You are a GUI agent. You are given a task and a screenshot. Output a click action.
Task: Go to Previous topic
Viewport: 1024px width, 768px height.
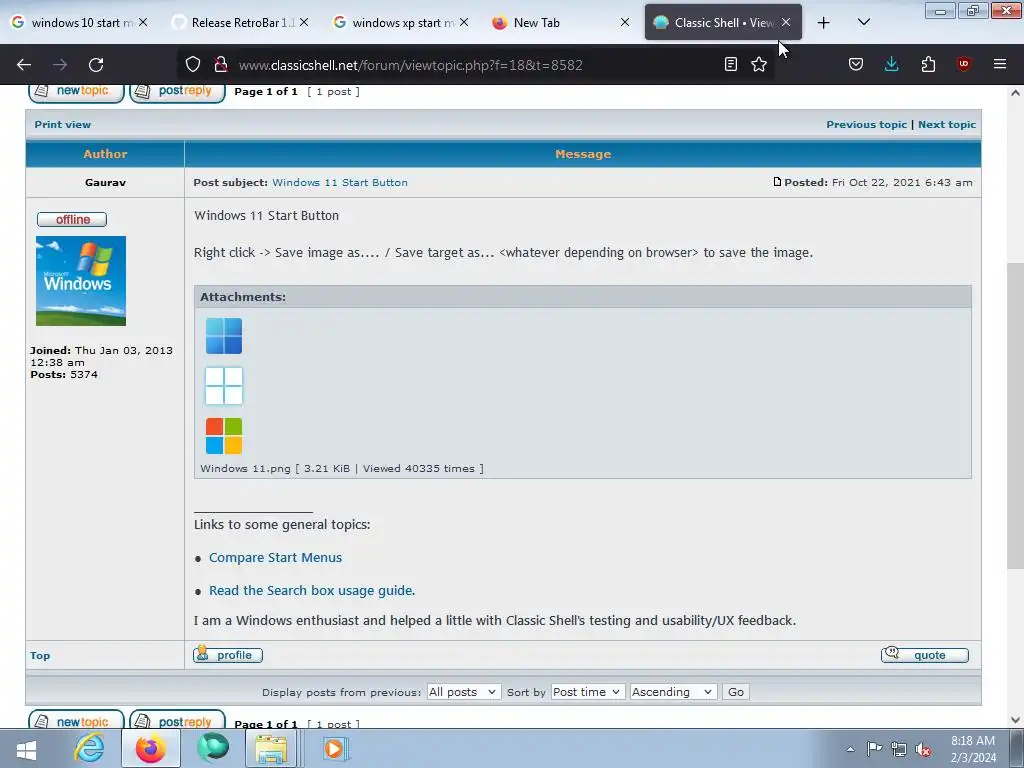tap(867, 124)
